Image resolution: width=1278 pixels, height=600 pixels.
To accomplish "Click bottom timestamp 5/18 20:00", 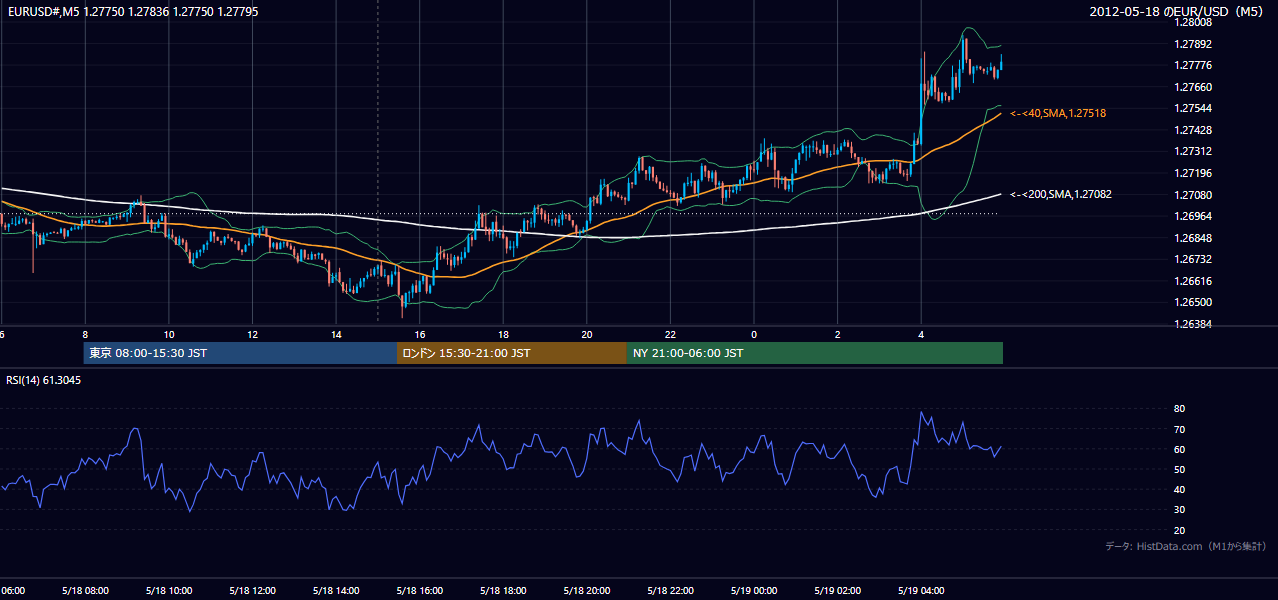I will coord(587,590).
